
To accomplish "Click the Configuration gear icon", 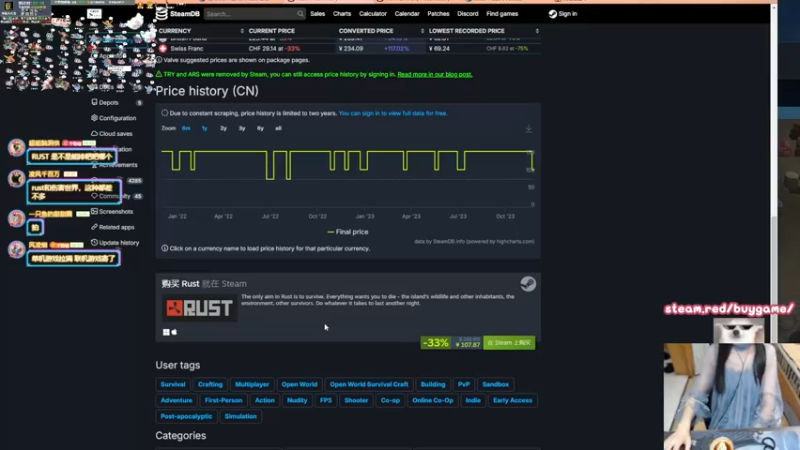I will click(x=94, y=117).
